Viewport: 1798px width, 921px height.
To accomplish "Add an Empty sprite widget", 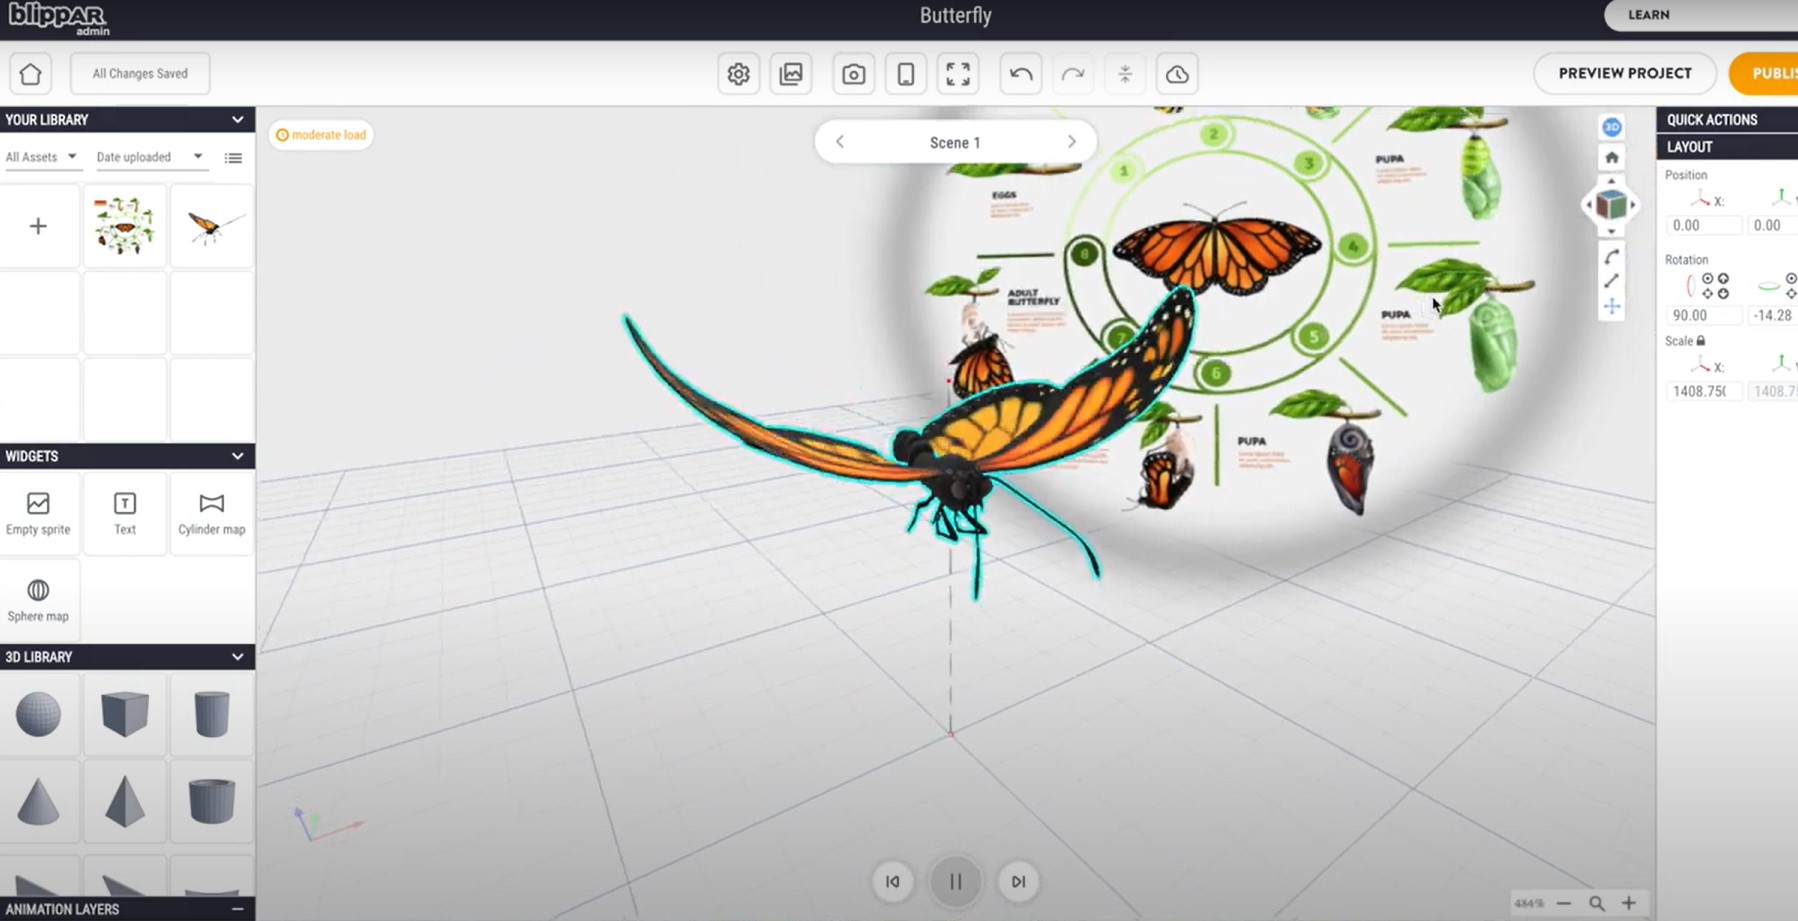I will pos(39,513).
